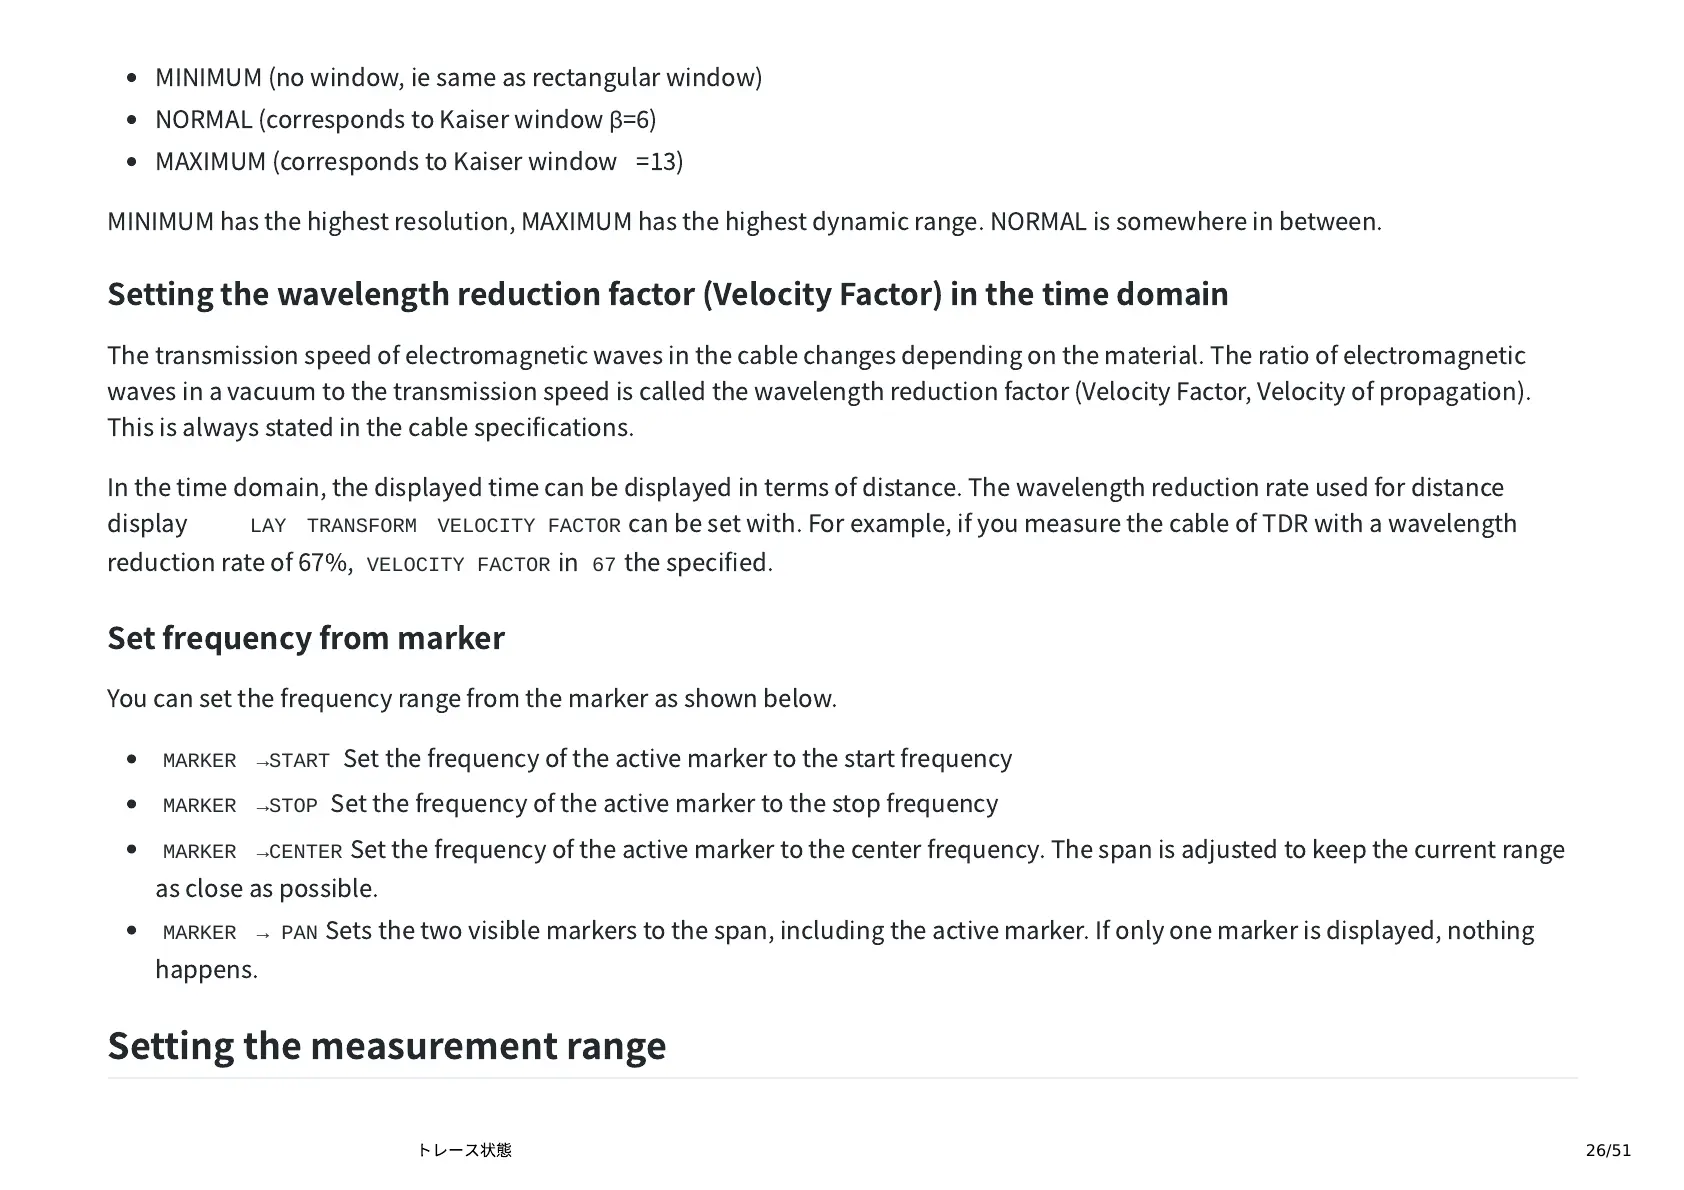Click the MAXIMUM Kaiser window =13 bullet item
The width and height of the screenshot is (1684, 1190).
pyautogui.click(x=419, y=162)
